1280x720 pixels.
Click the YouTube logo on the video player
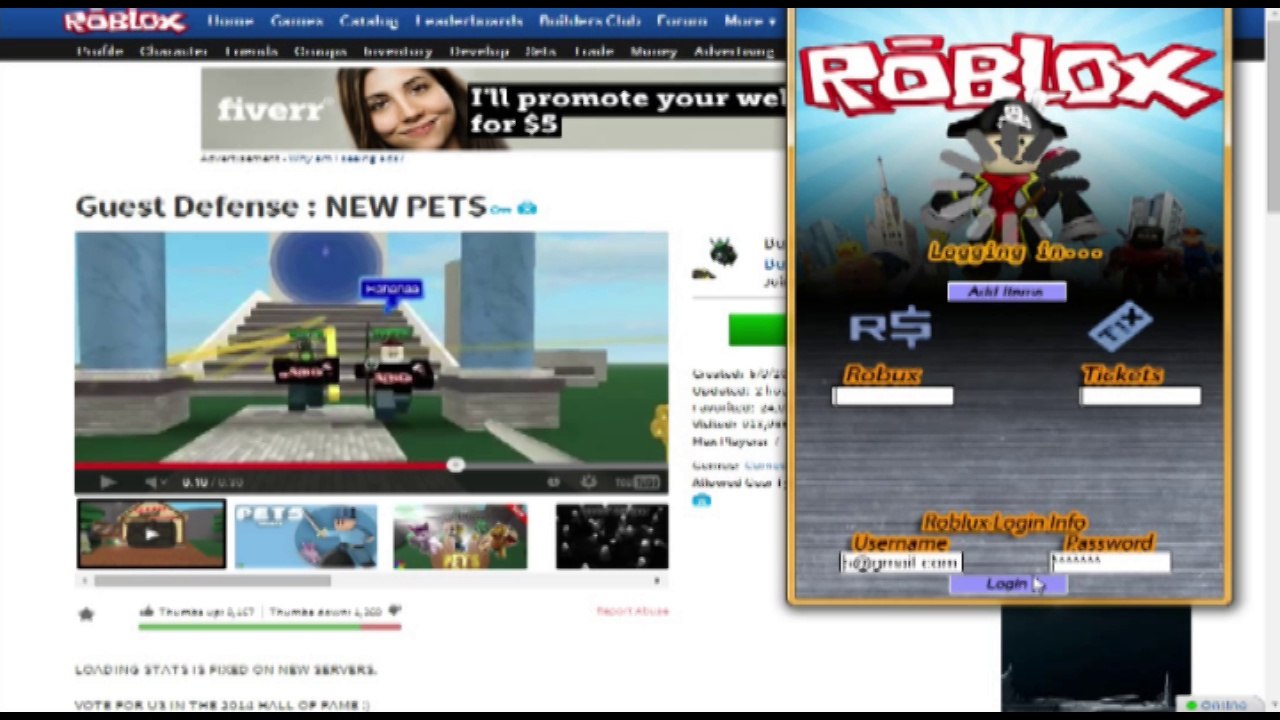(638, 482)
